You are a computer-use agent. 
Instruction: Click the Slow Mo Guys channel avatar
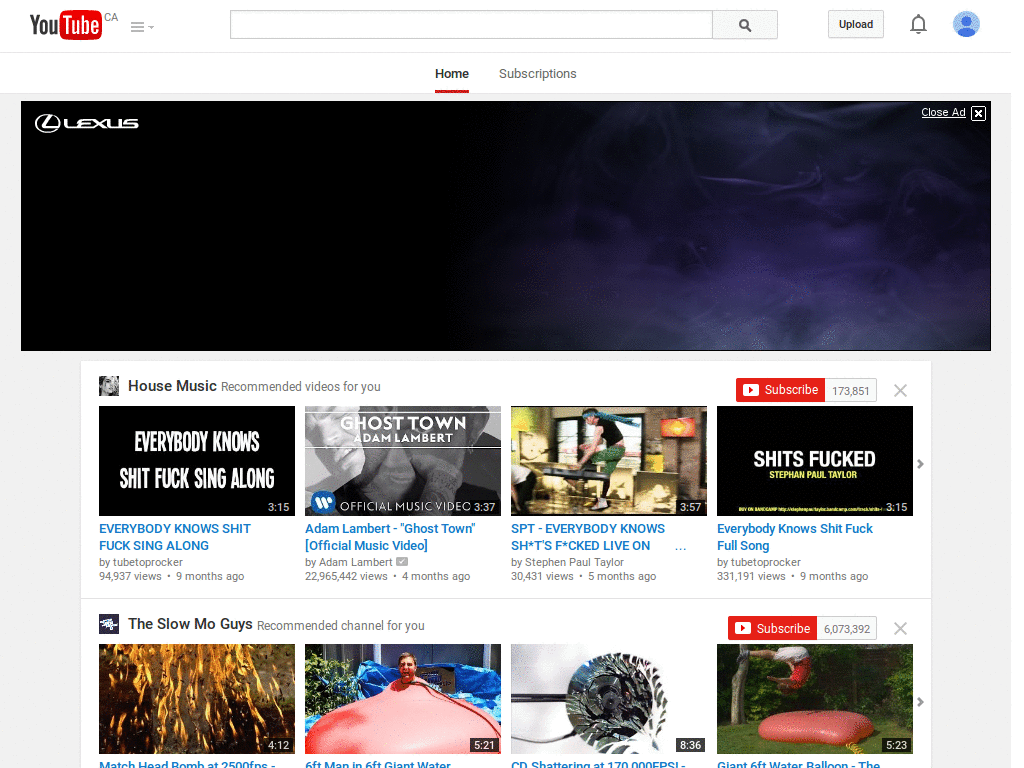[109, 624]
